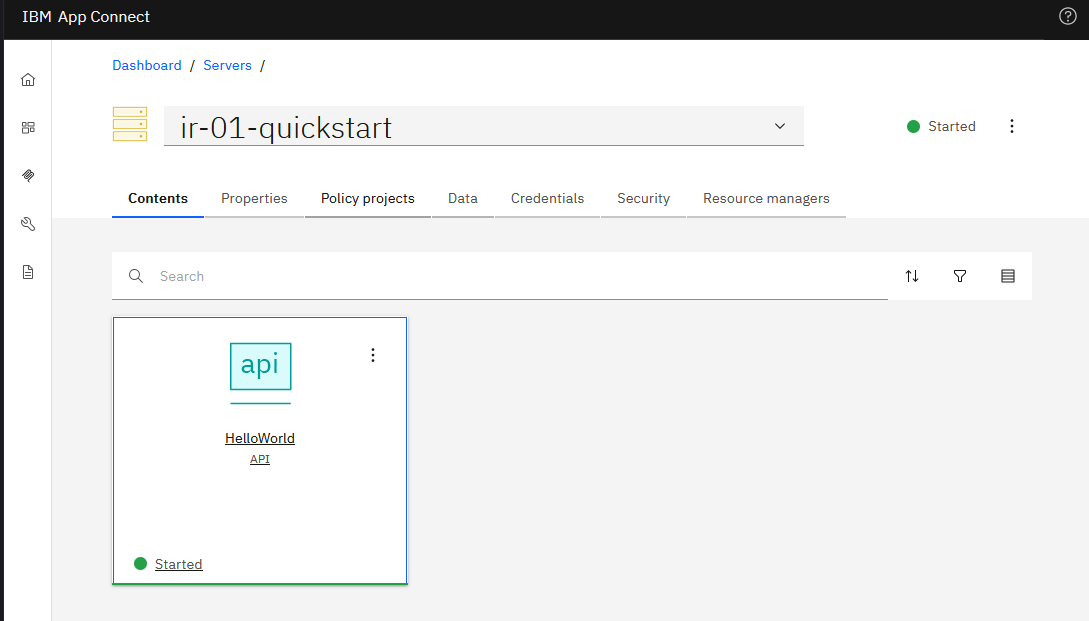Click the paperclip icon in sidebar

pos(28,176)
